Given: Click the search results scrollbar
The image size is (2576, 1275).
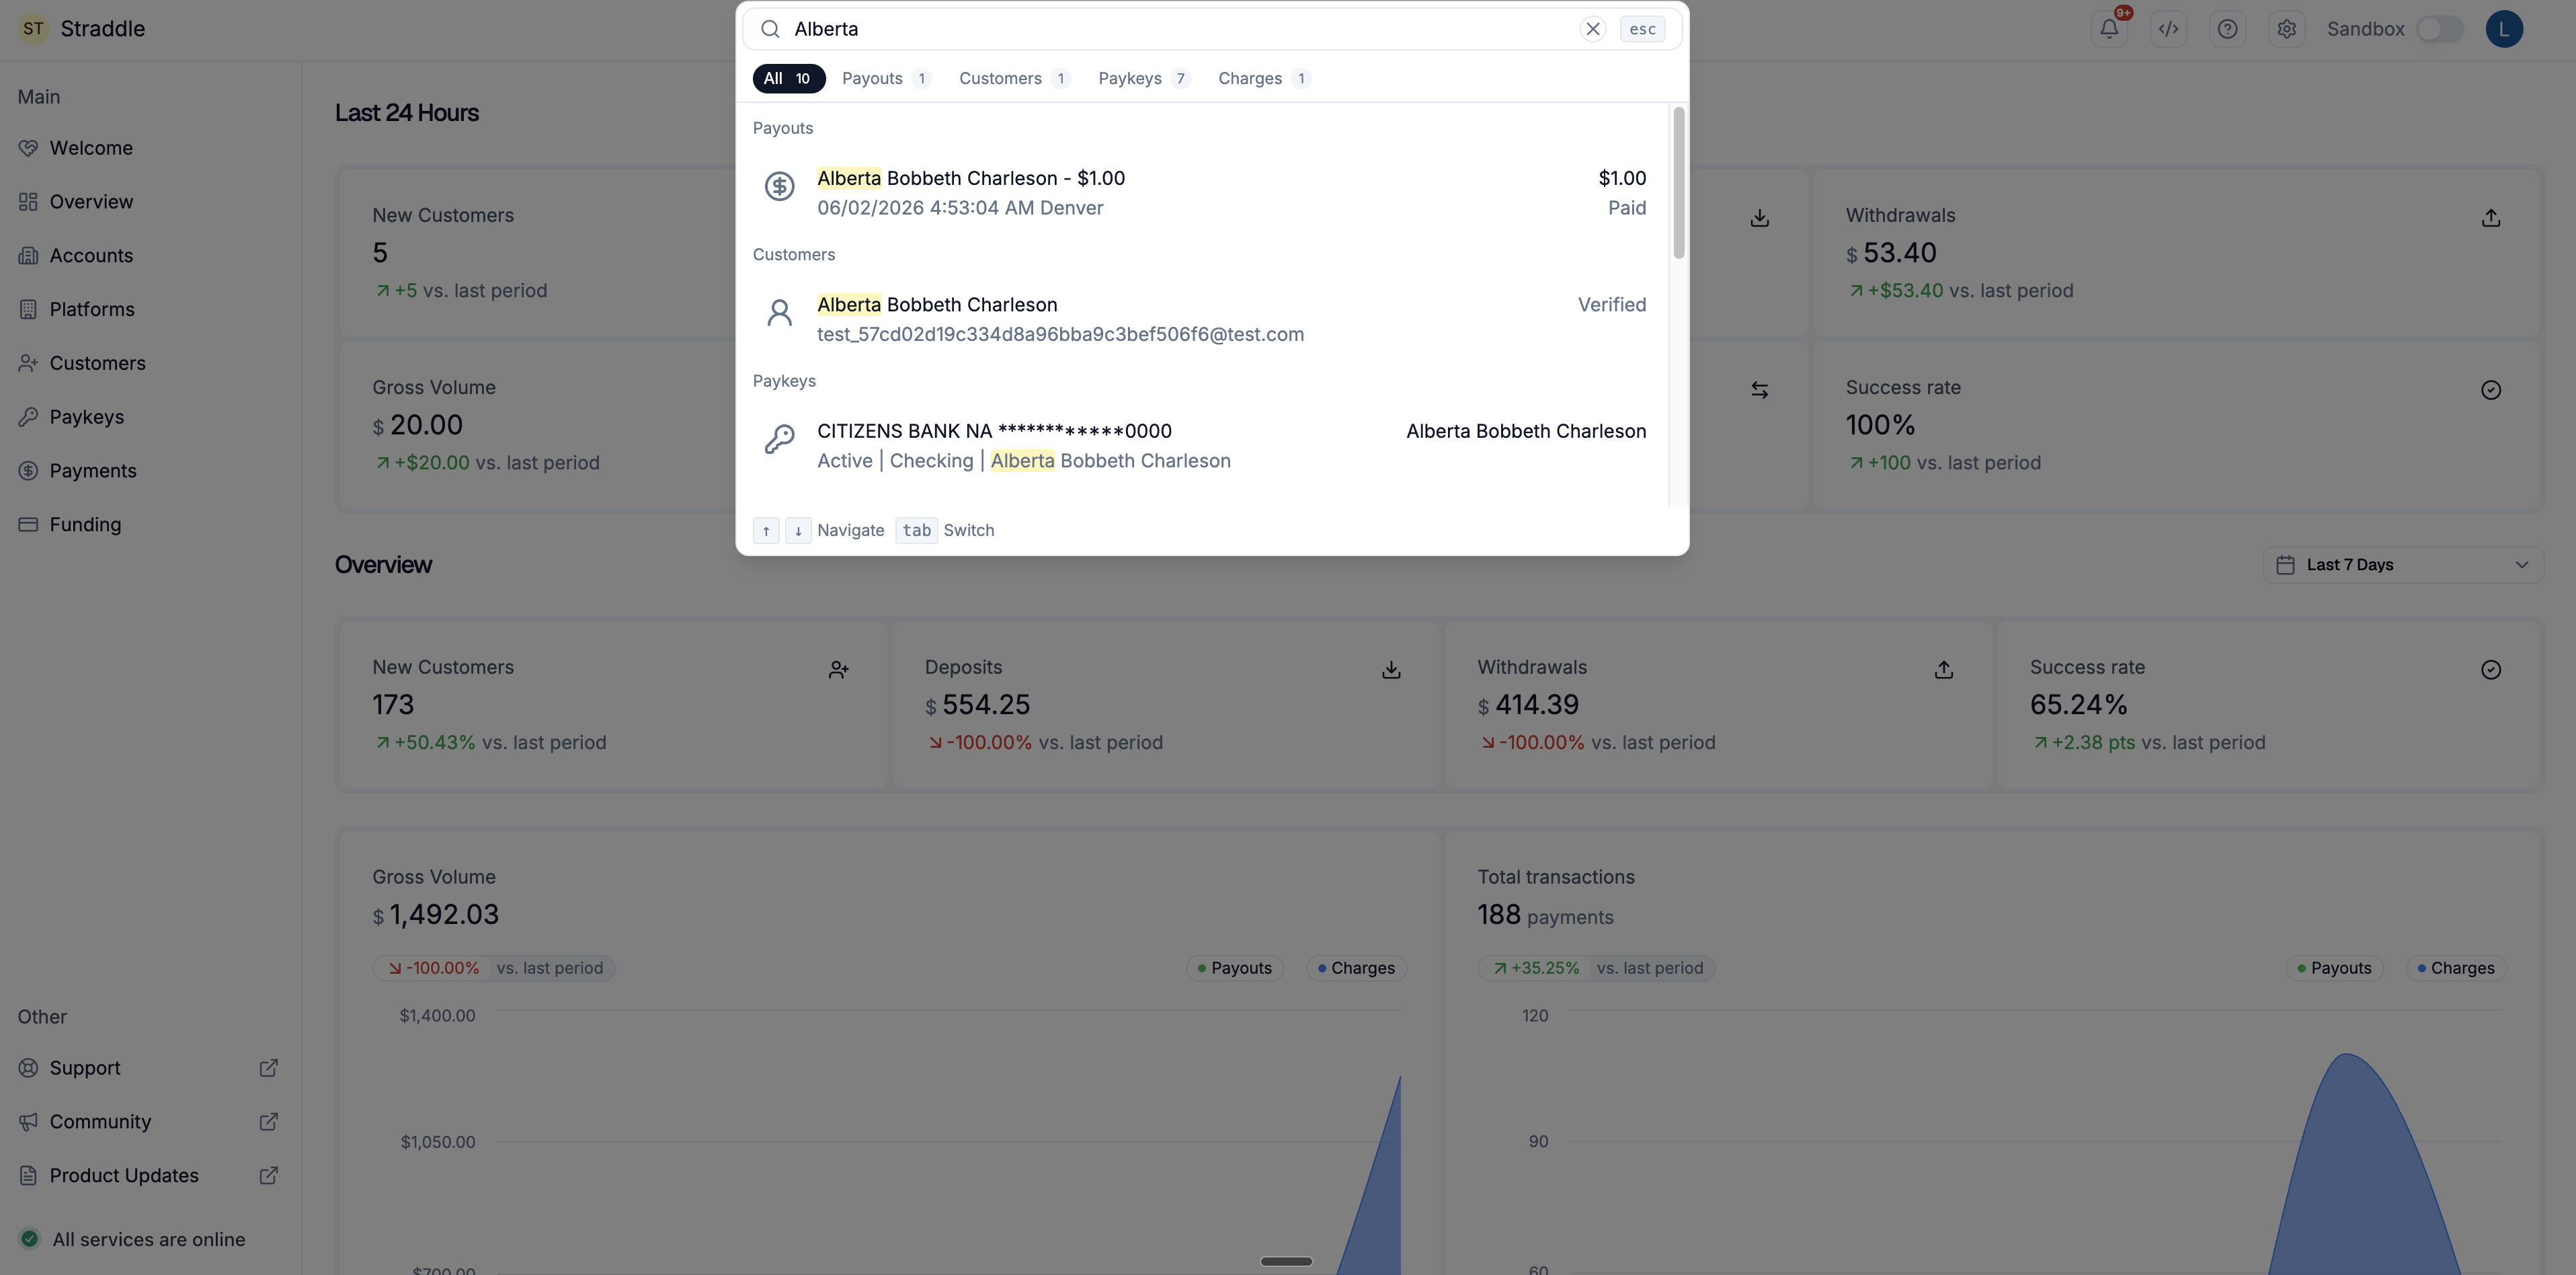Looking at the screenshot, I should 1678,182.
